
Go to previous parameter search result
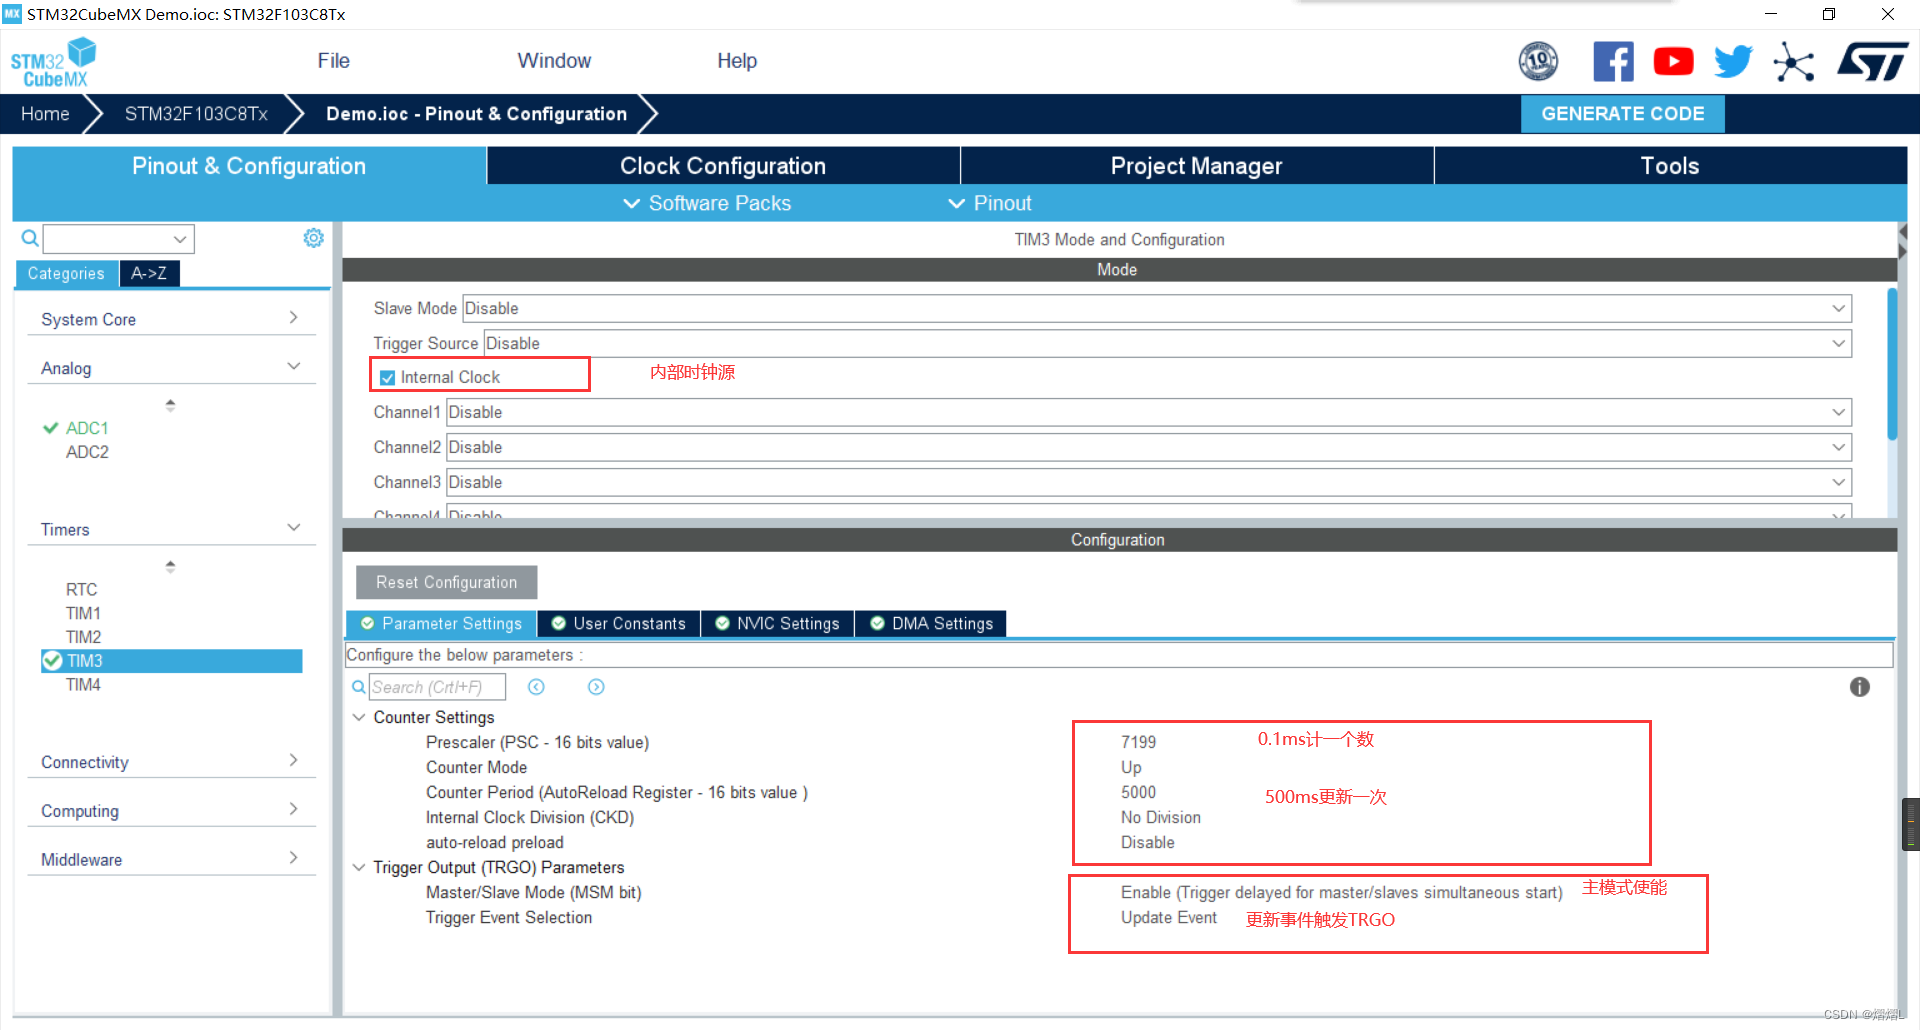pyautogui.click(x=536, y=687)
